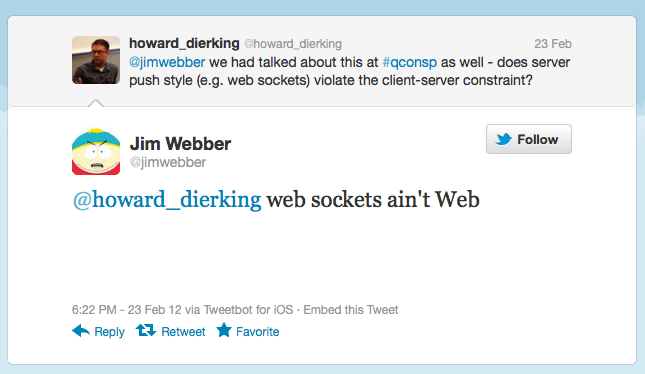The width and height of the screenshot is (645, 374).
Task: Open howard_dierking's profile photo
Action: (96, 60)
